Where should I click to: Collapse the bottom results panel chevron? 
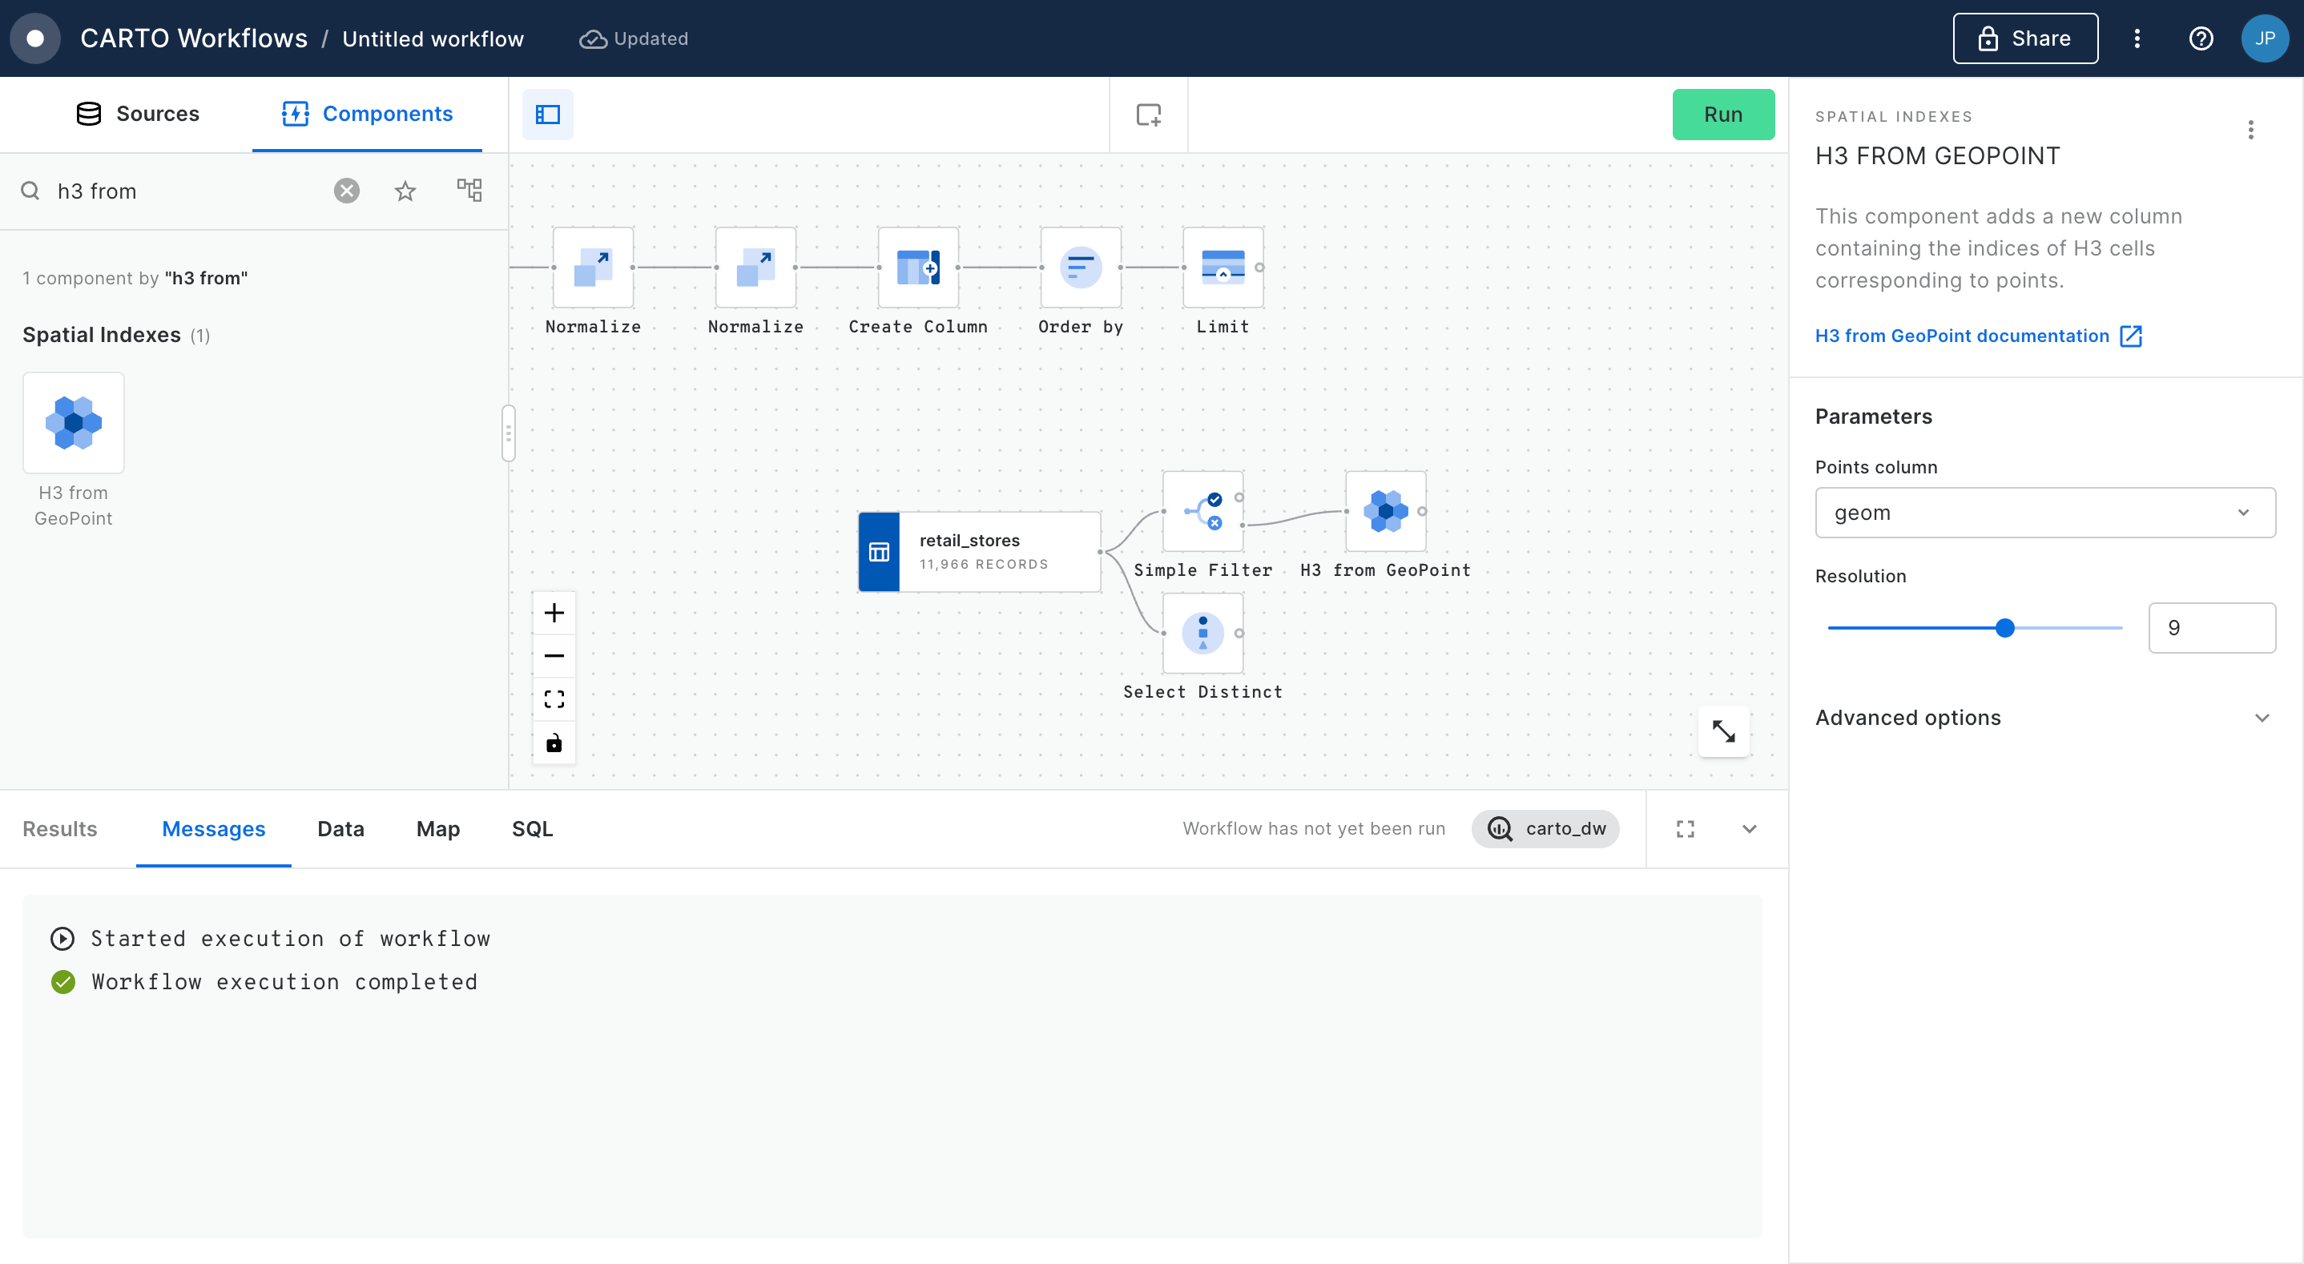(x=1749, y=829)
